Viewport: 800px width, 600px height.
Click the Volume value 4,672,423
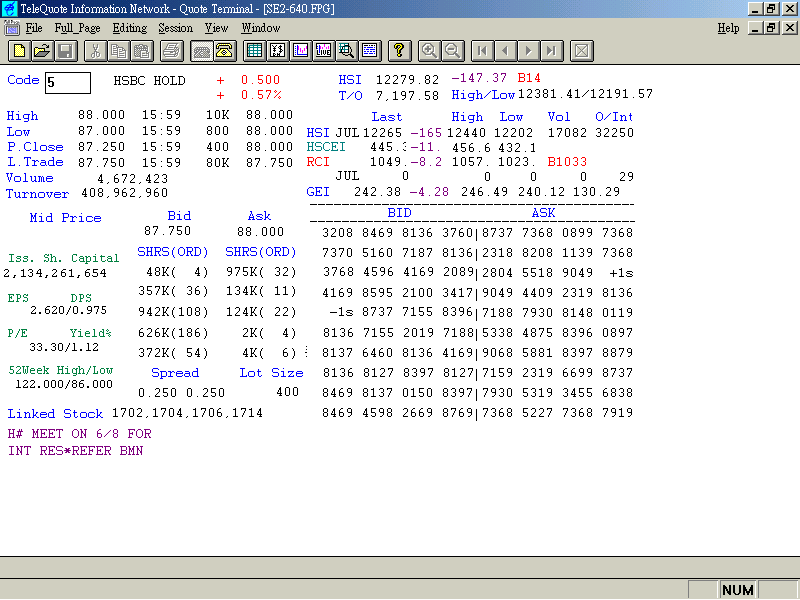[x=133, y=179]
